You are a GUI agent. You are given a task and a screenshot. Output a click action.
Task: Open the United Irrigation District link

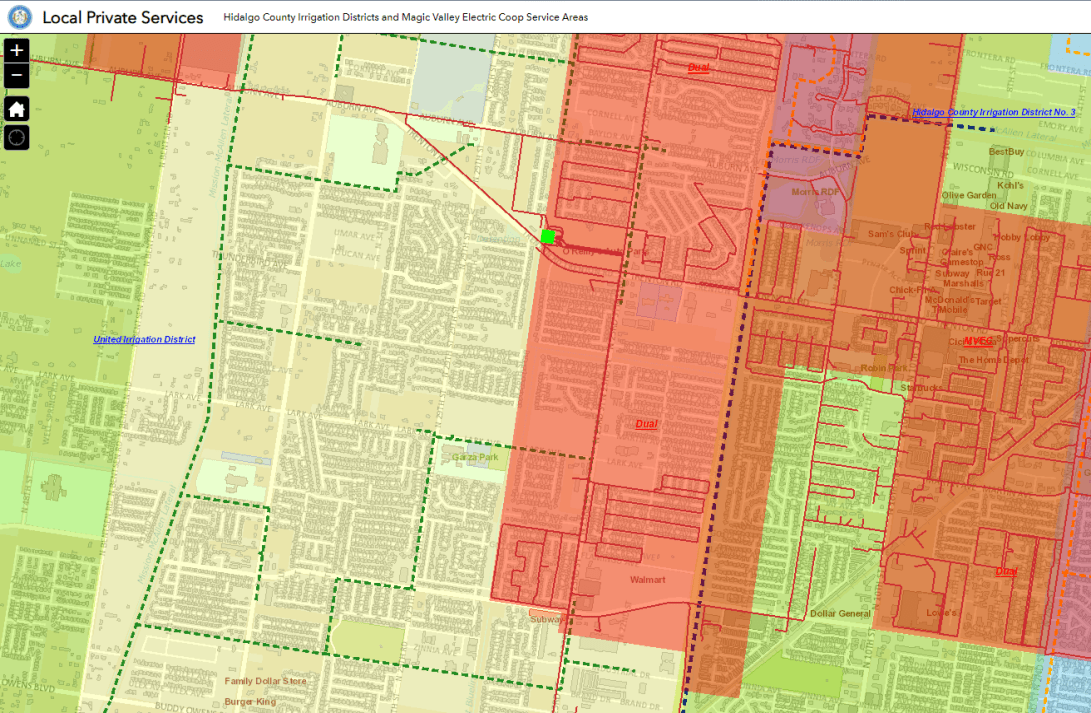point(144,339)
